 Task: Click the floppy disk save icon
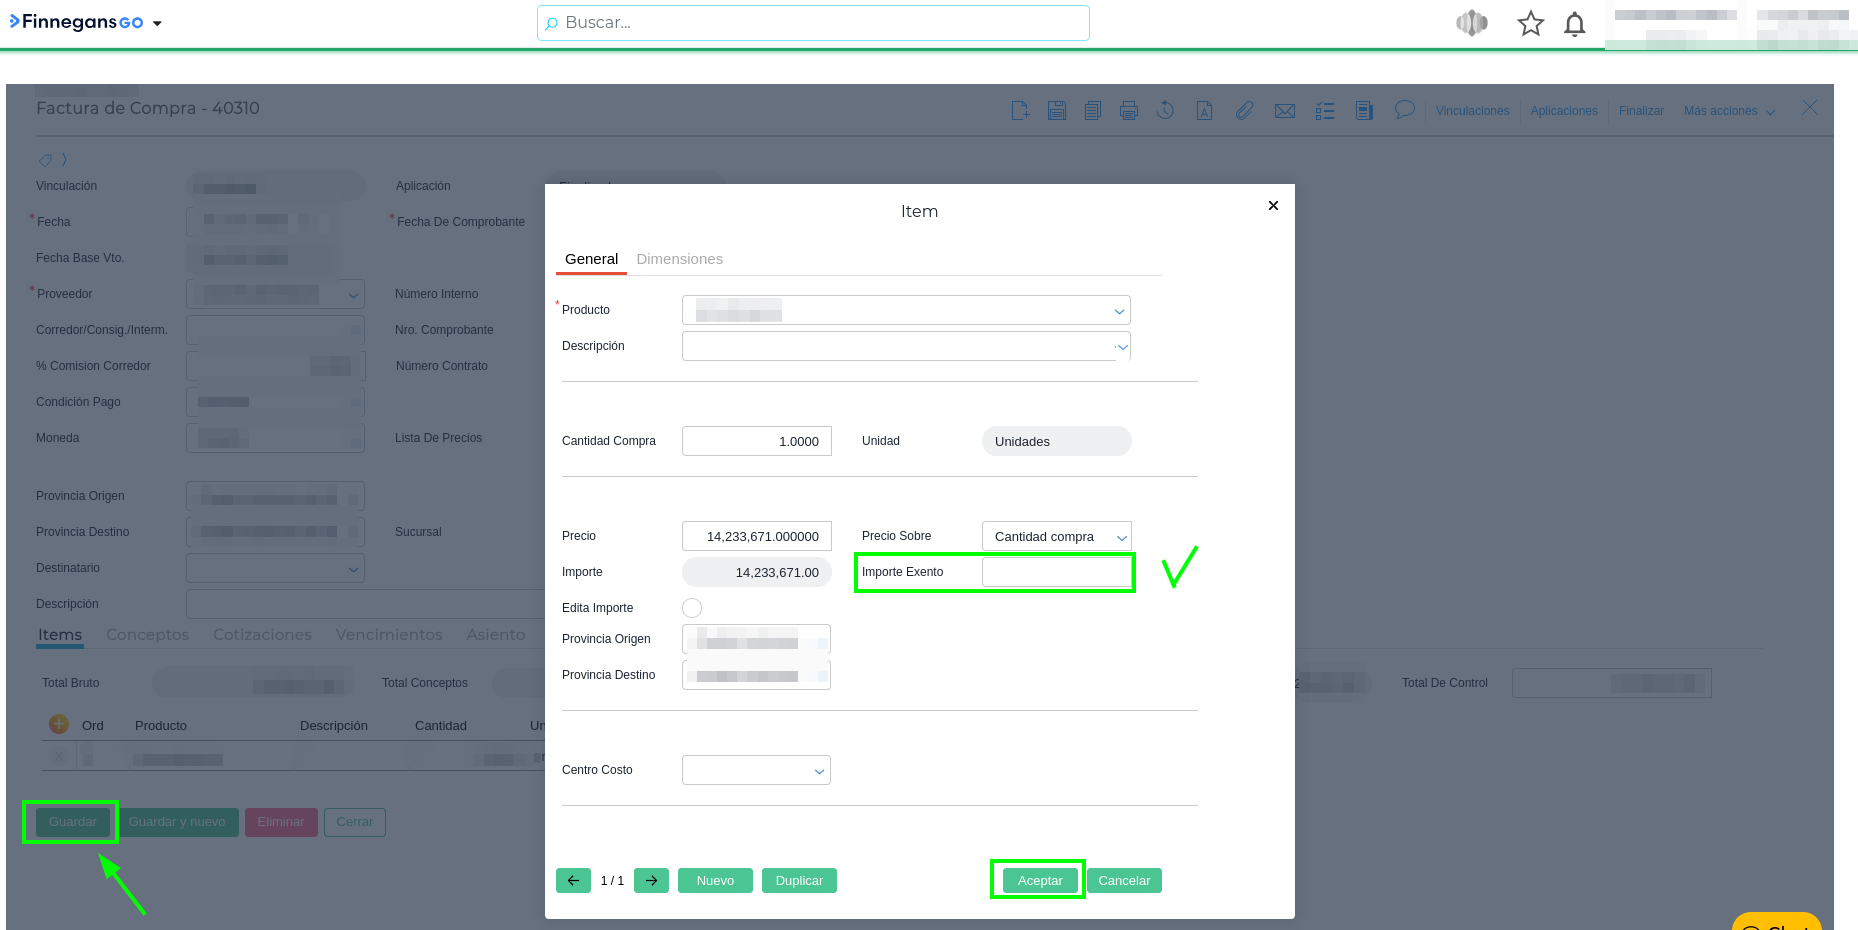1056,111
